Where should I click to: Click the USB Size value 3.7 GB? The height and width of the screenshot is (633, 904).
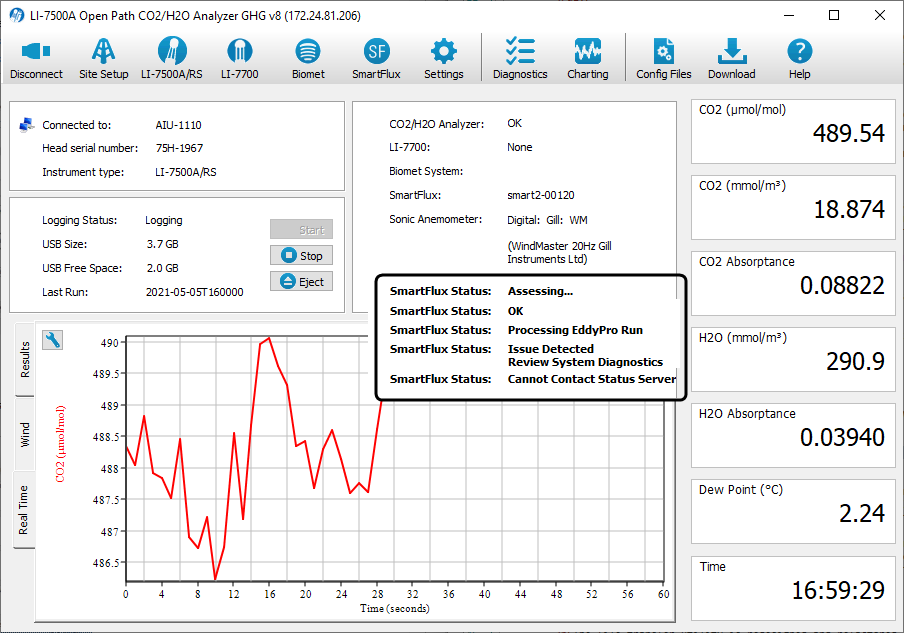(163, 244)
